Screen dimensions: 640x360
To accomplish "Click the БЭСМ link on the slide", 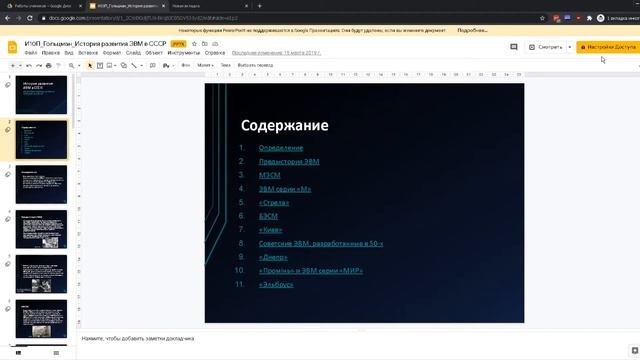I will point(268,216).
